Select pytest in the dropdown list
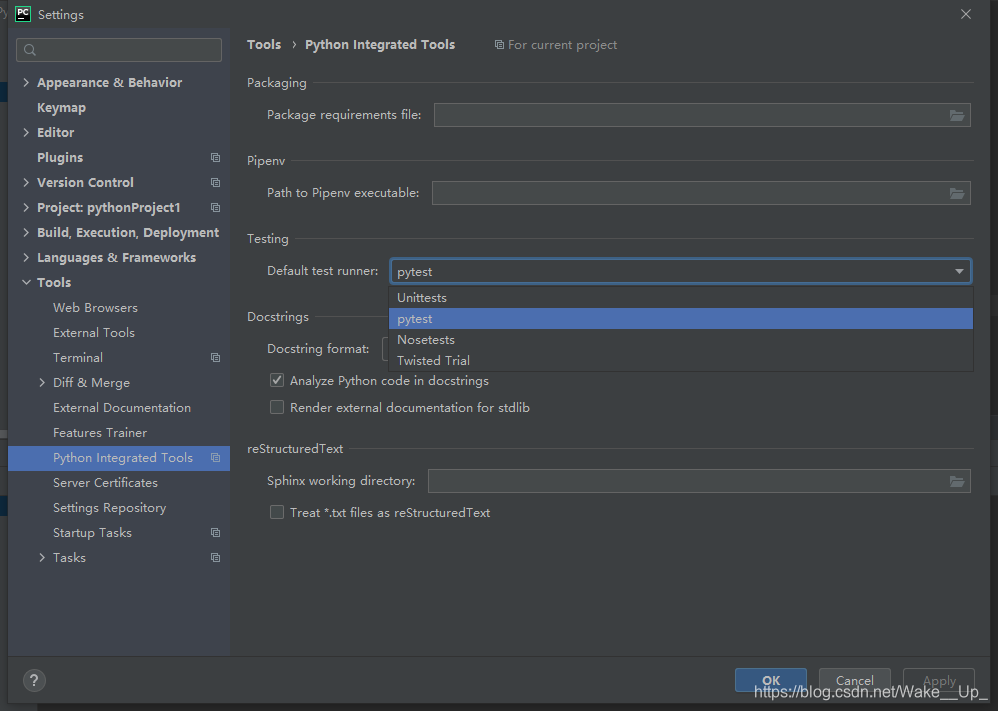 680,319
